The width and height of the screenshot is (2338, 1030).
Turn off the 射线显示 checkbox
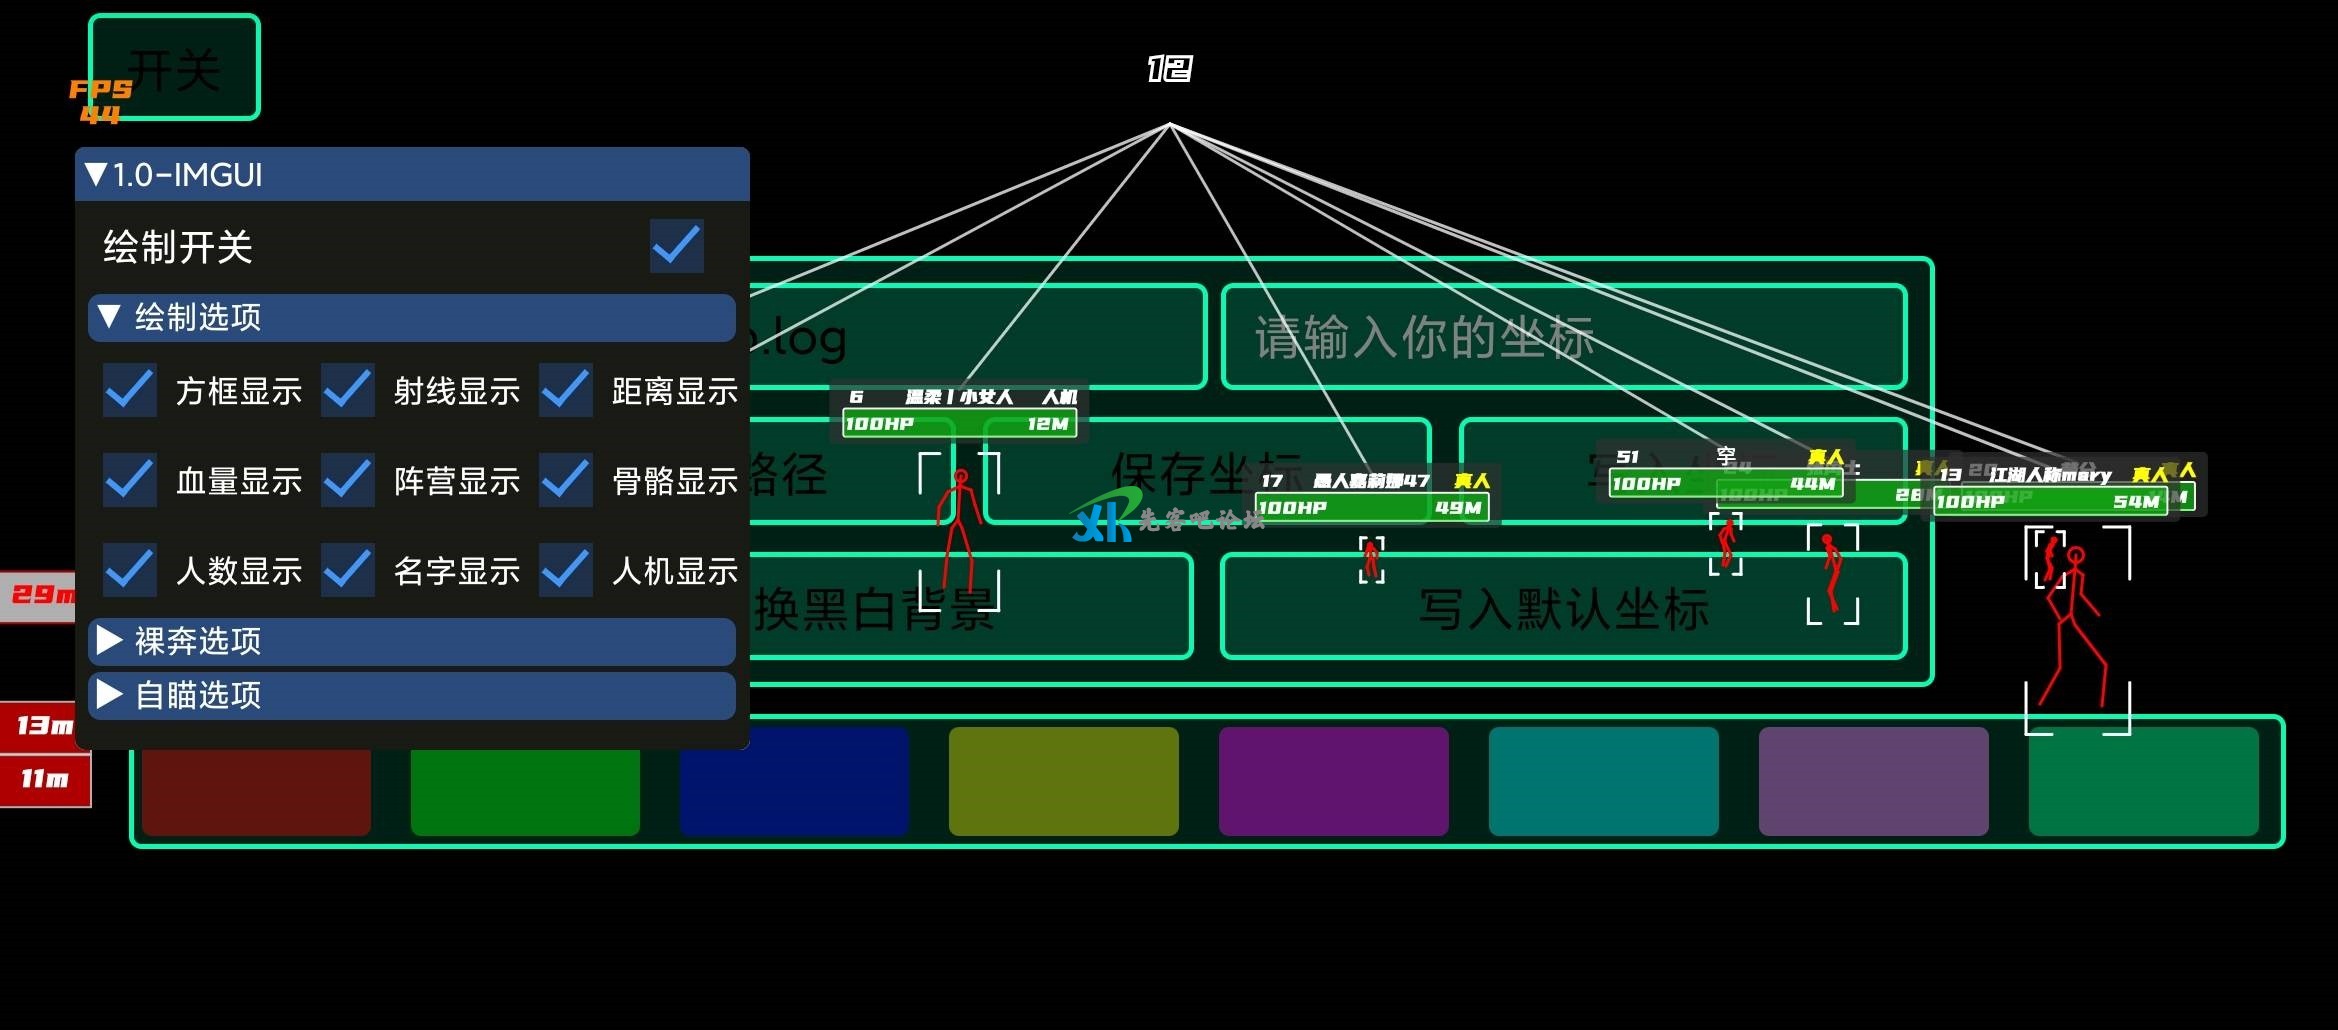pos(348,390)
